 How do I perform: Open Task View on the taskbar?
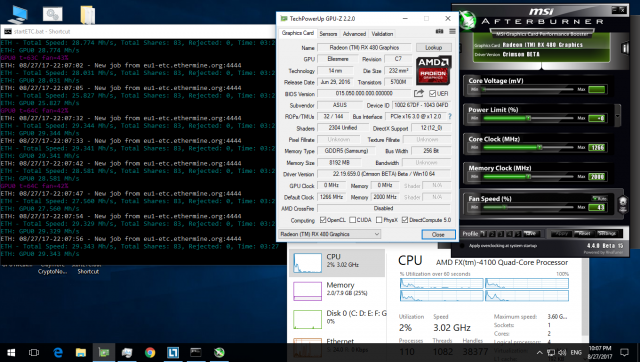coord(33,352)
